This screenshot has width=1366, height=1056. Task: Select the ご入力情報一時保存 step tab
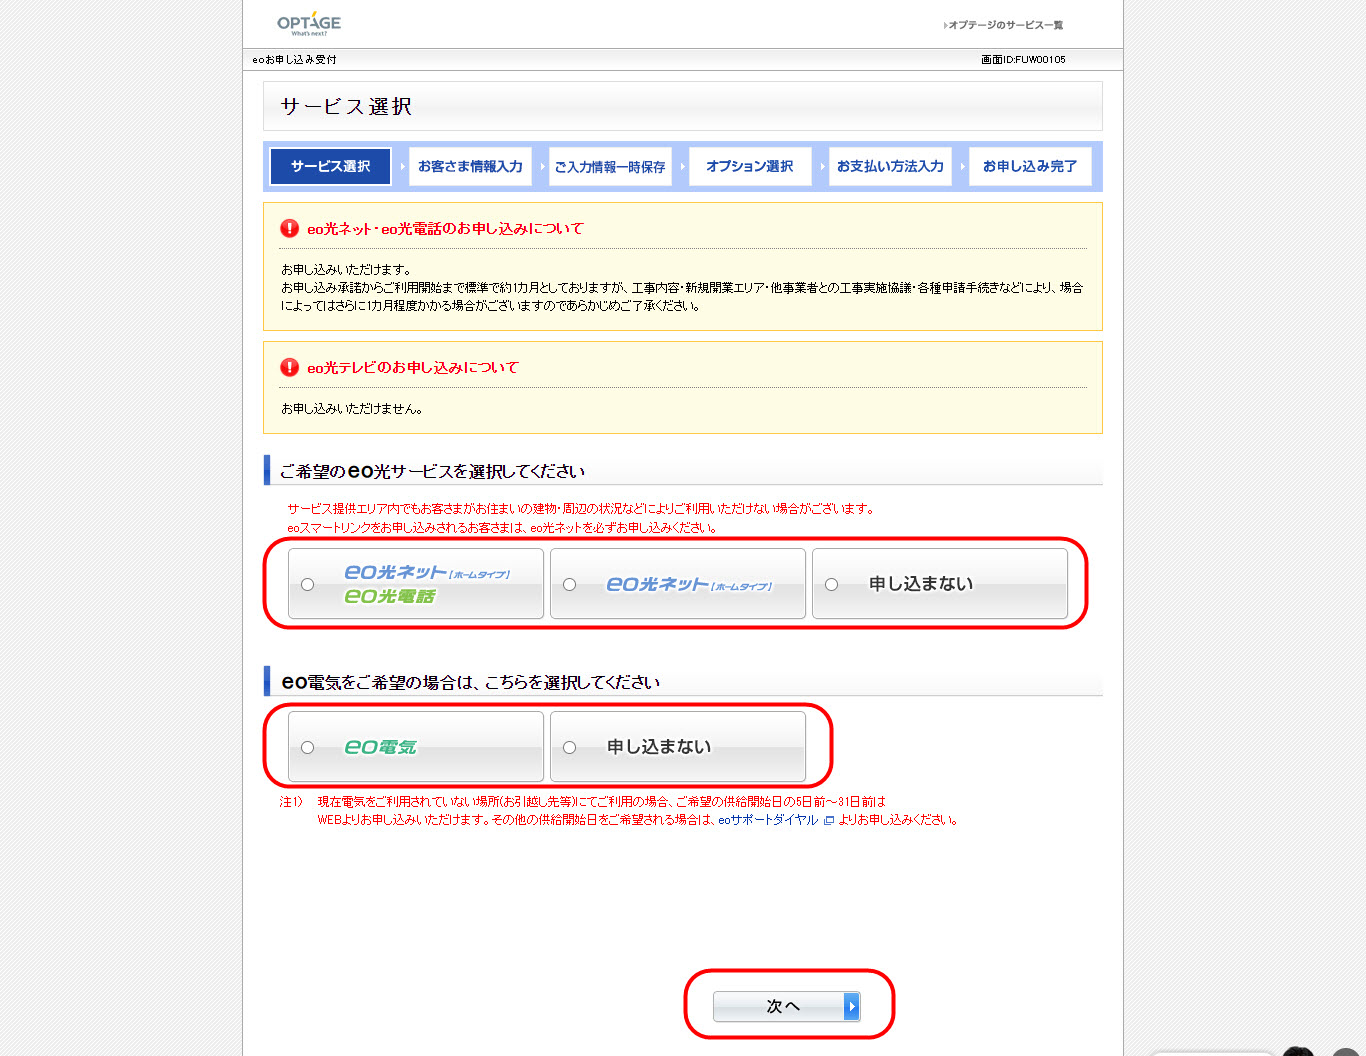610,166
